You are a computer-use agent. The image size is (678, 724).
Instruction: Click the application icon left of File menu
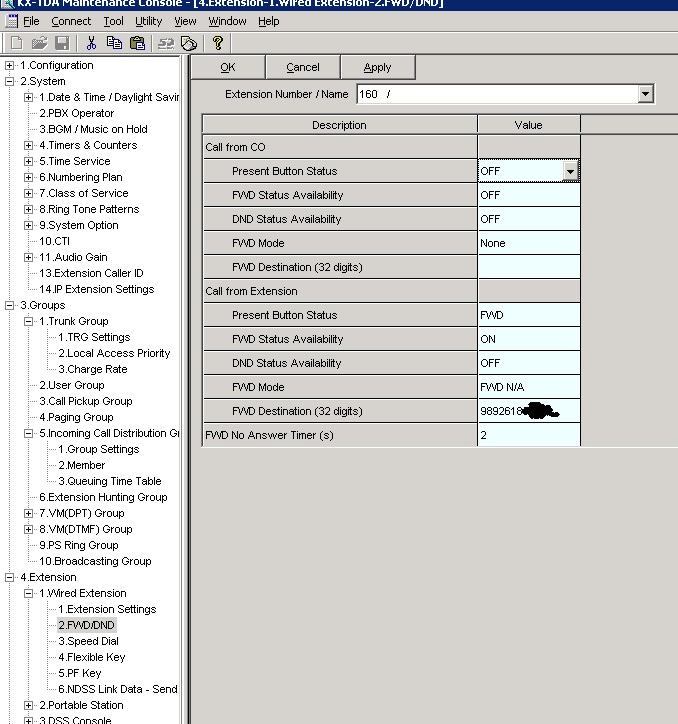12,21
